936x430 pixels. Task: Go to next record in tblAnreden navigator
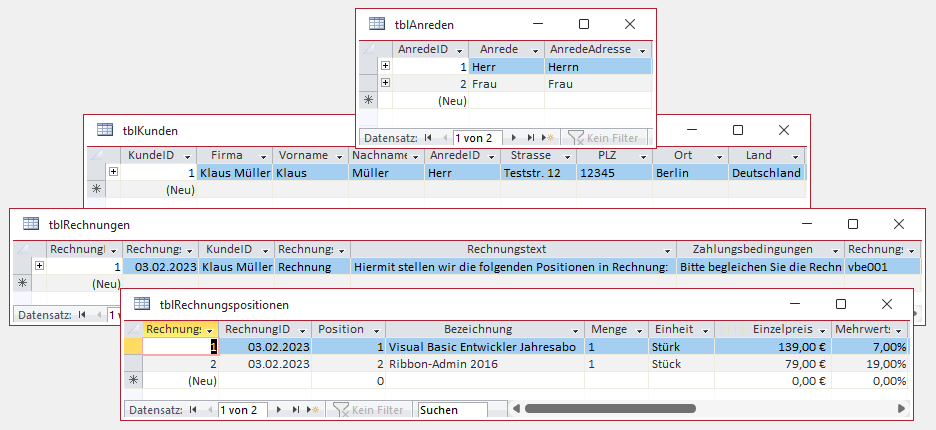(515, 137)
